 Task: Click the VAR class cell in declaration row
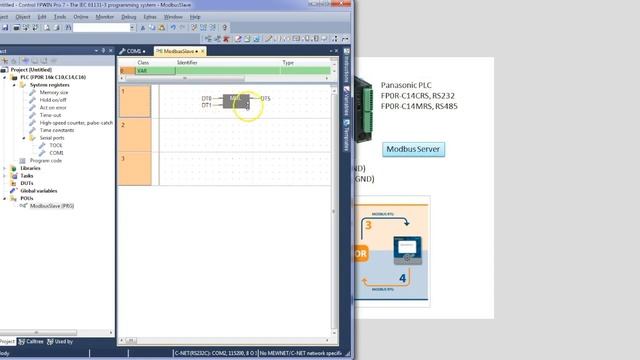point(155,71)
